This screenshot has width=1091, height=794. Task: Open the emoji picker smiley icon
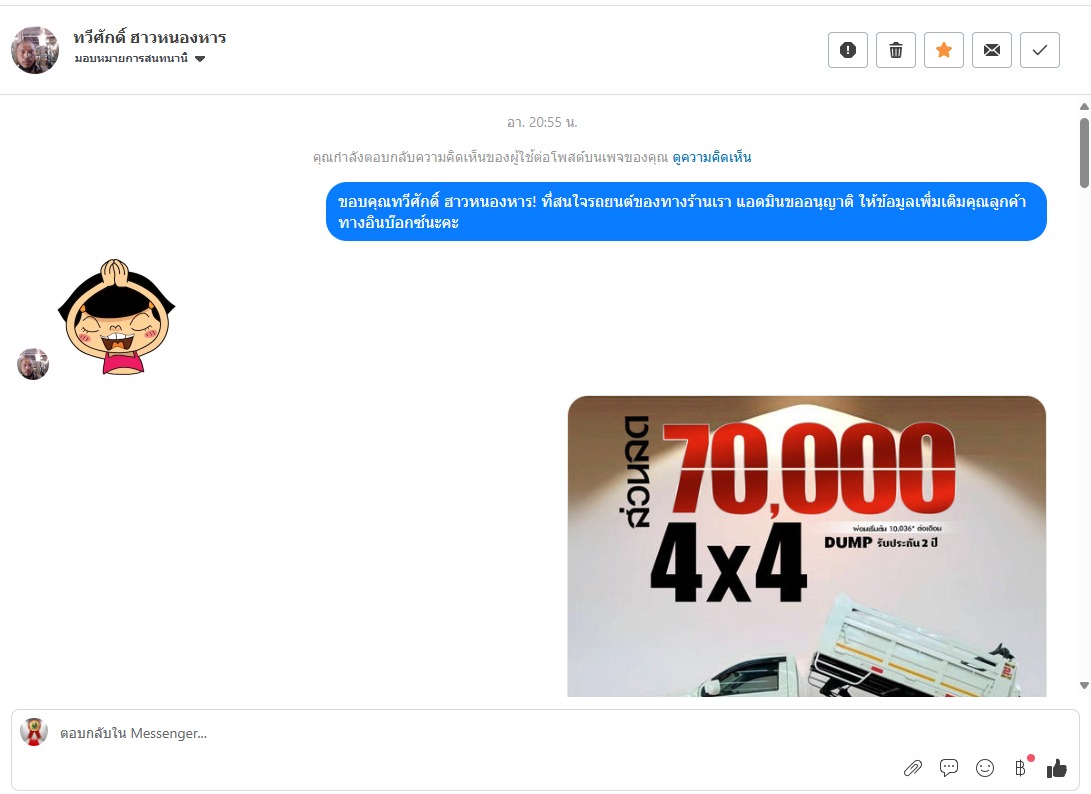click(x=985, y=768)
